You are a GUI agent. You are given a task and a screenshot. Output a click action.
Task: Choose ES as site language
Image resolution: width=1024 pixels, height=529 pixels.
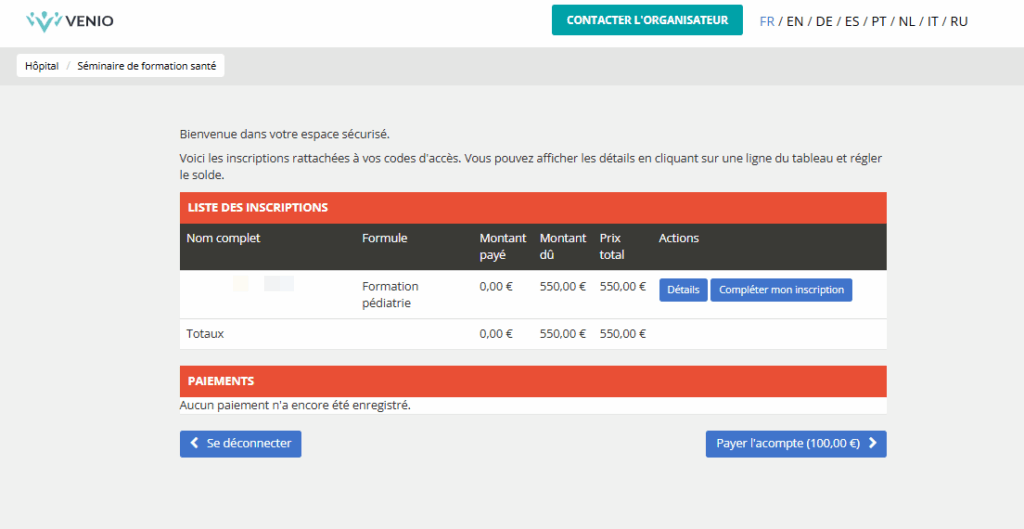[x=852, y=21]
